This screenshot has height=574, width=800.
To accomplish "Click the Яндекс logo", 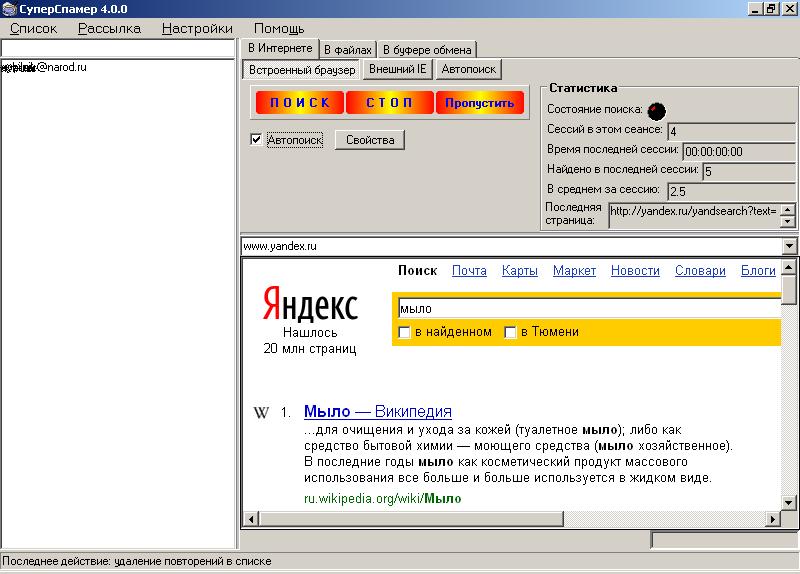I will click(310, 303).
